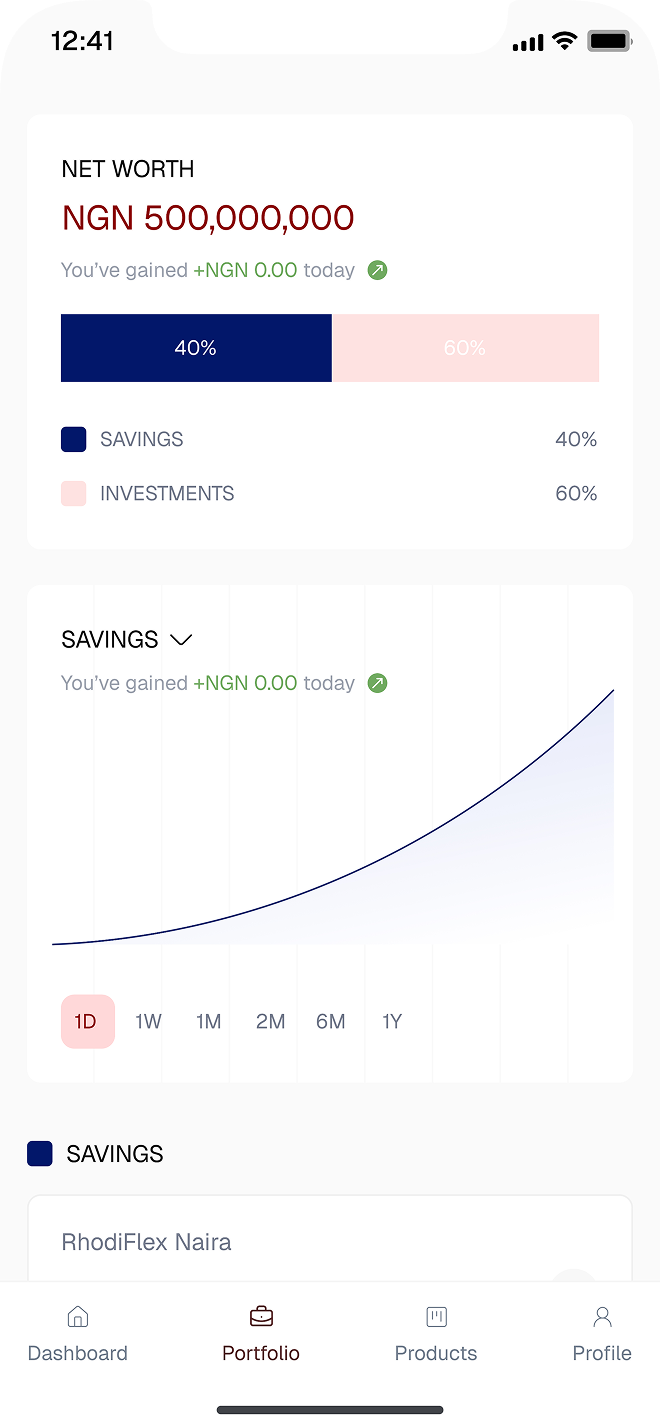661x1428 pixels.
Task: Click green arrow icon under Net Worth
Action: pos(377,270)
